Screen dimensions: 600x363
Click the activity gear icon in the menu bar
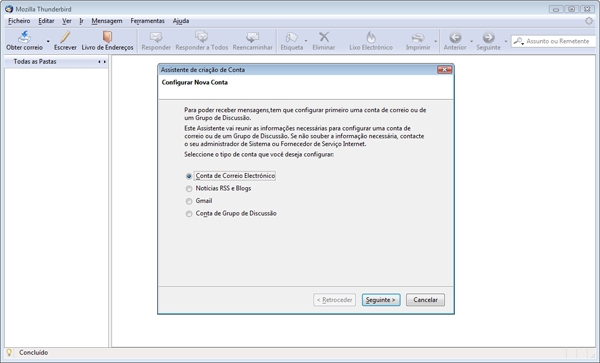589,21
